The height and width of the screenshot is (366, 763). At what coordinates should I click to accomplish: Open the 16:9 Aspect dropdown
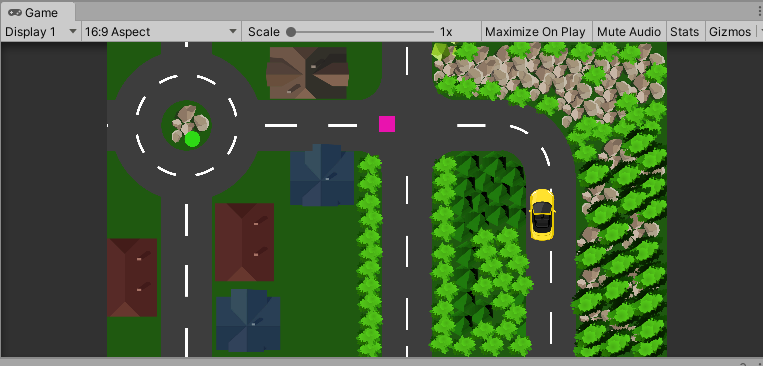click(161, 32)
